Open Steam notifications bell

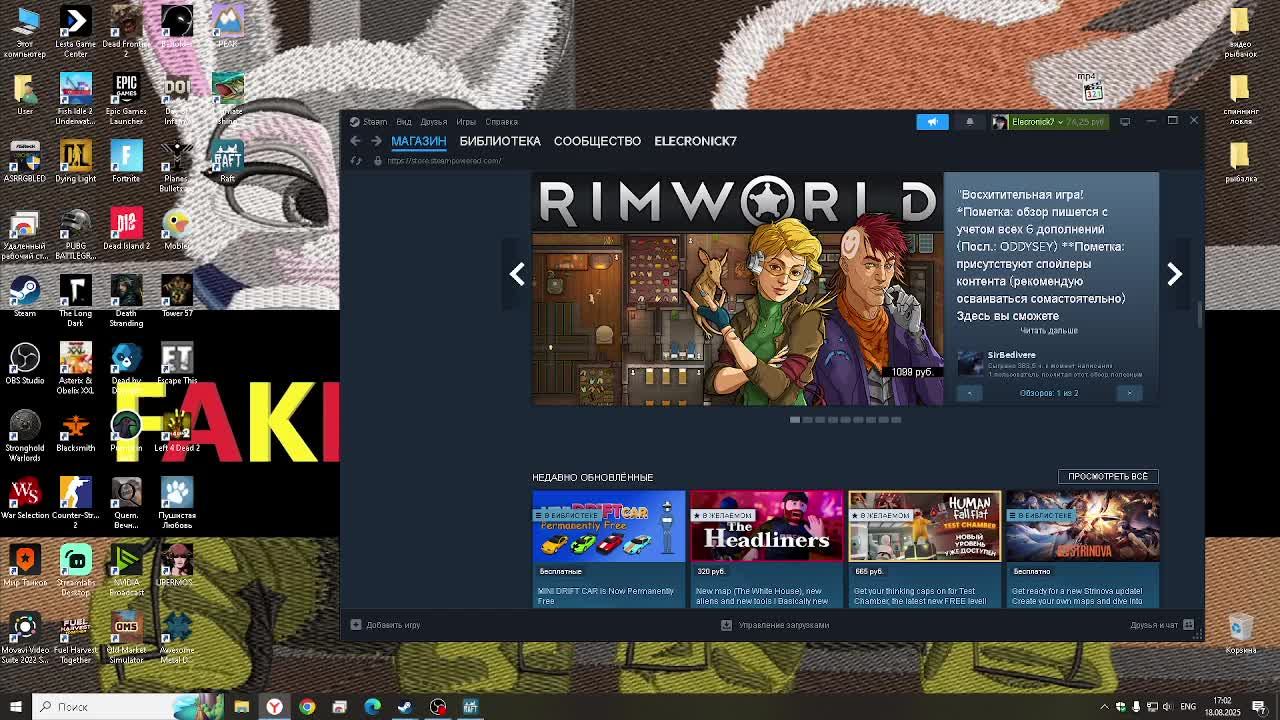[x=969, y=122]
